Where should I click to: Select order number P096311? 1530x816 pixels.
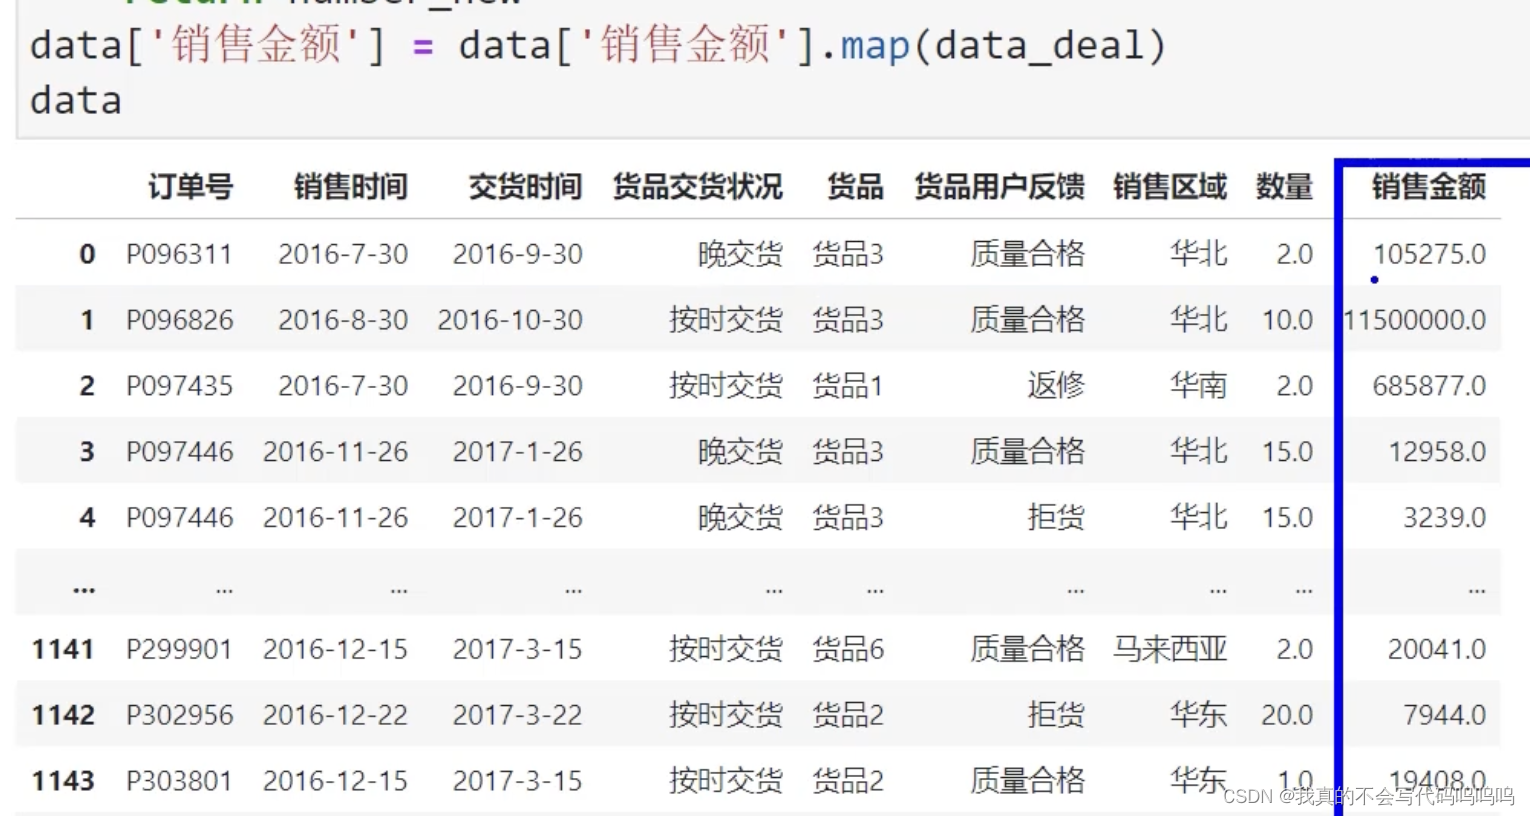180,254
